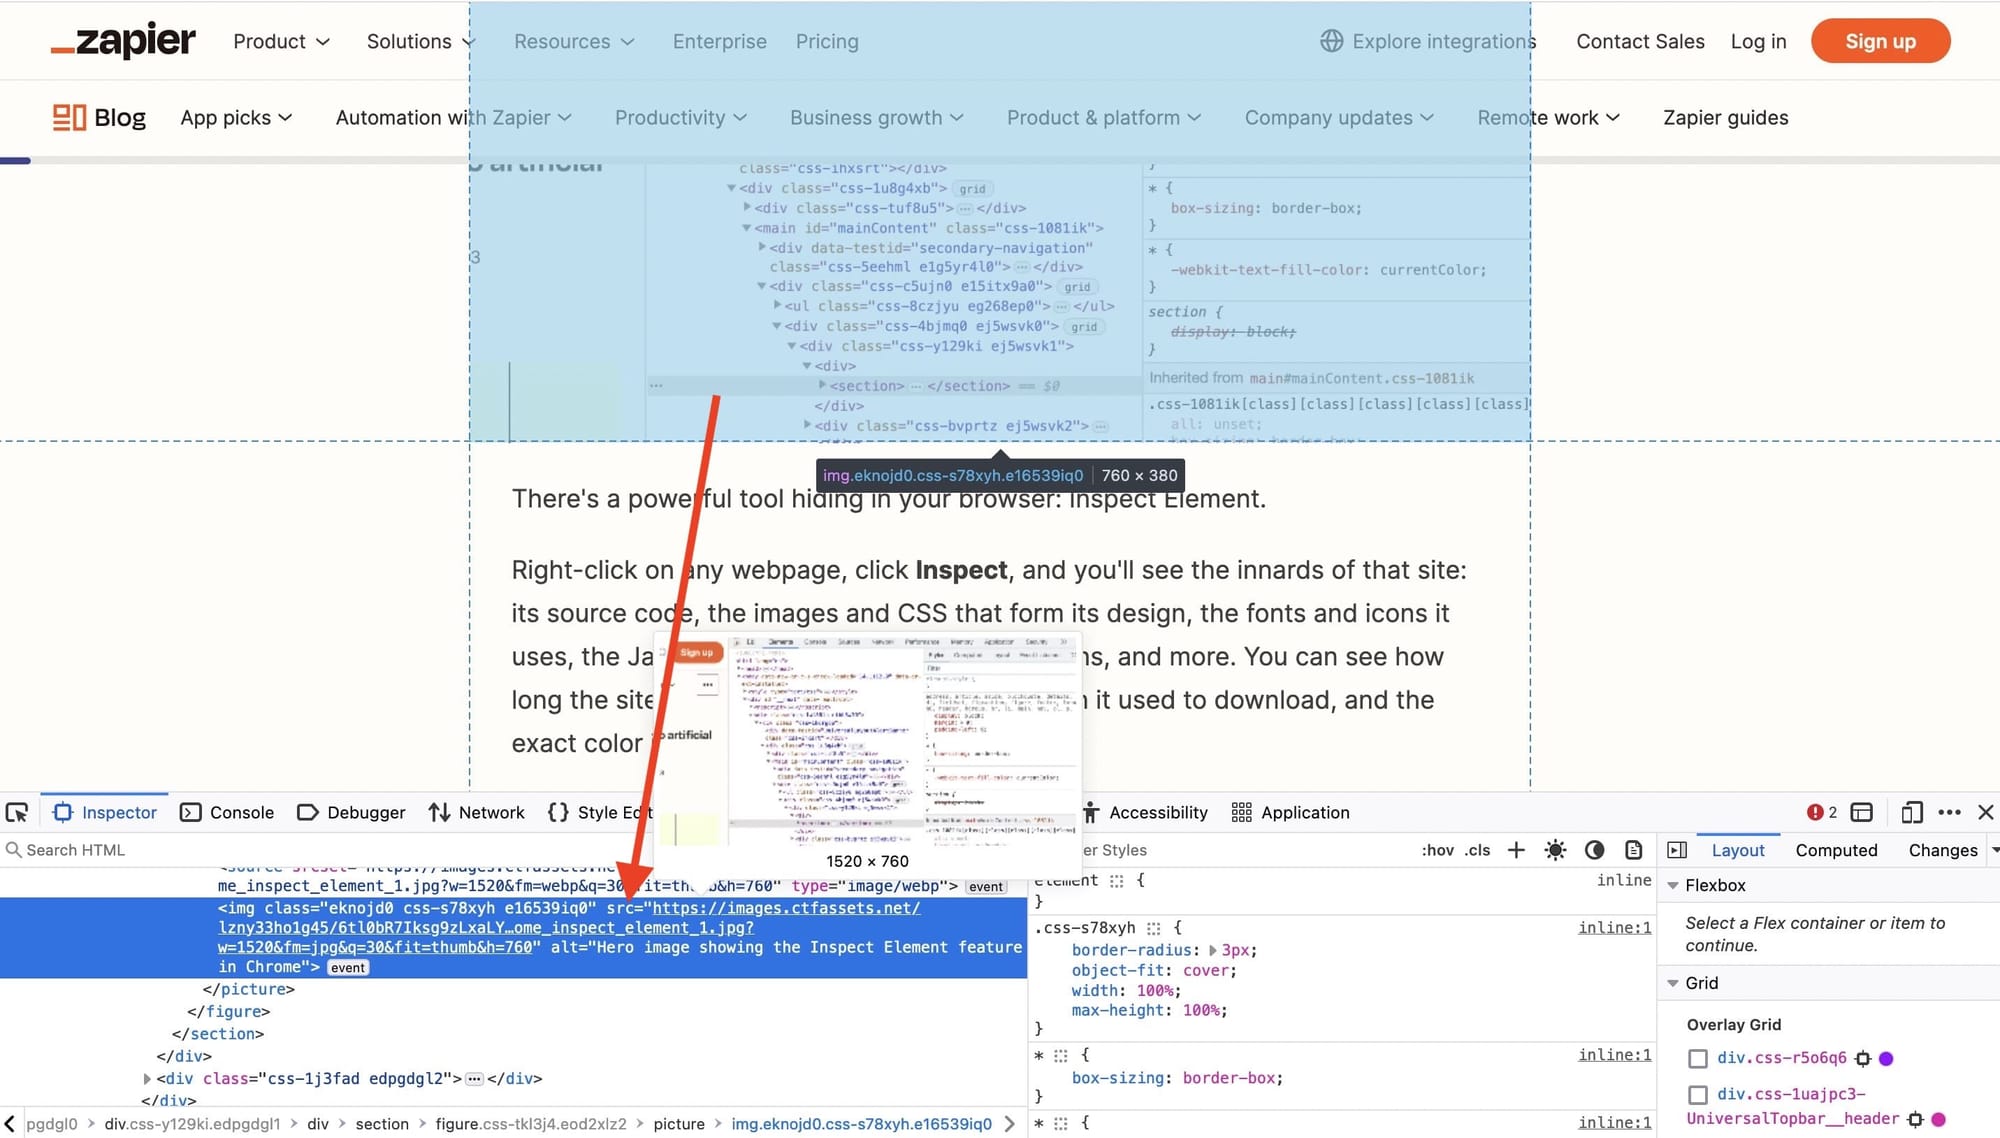This screenshot has width=2000, height=1138.
Task: Toggle the .cls class editor
Action: [1477, 849]
